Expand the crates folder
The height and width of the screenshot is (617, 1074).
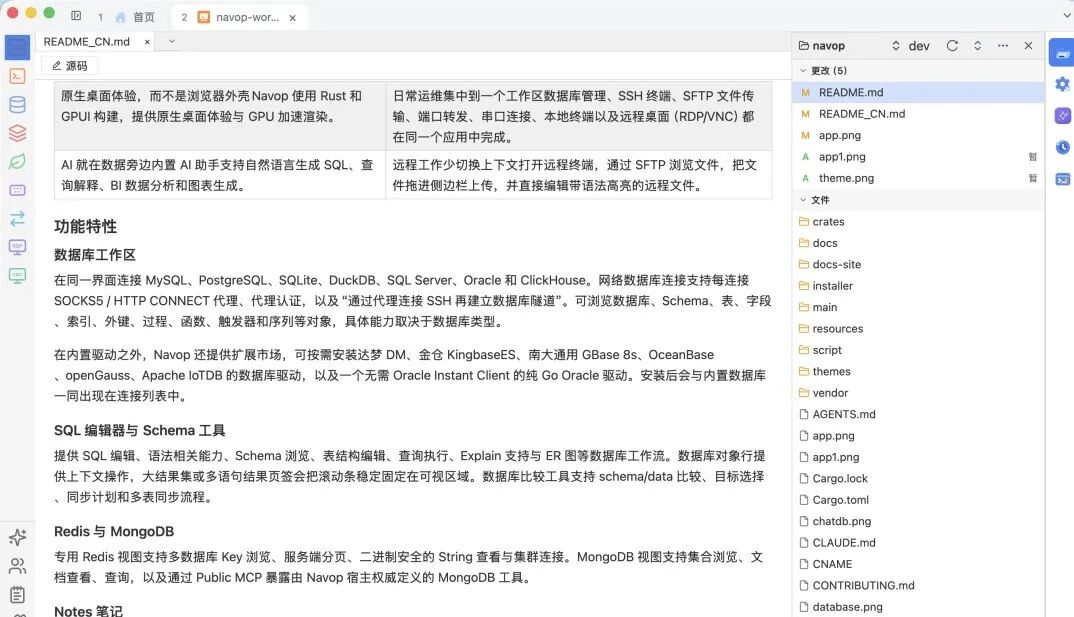[x=918, y=221]
